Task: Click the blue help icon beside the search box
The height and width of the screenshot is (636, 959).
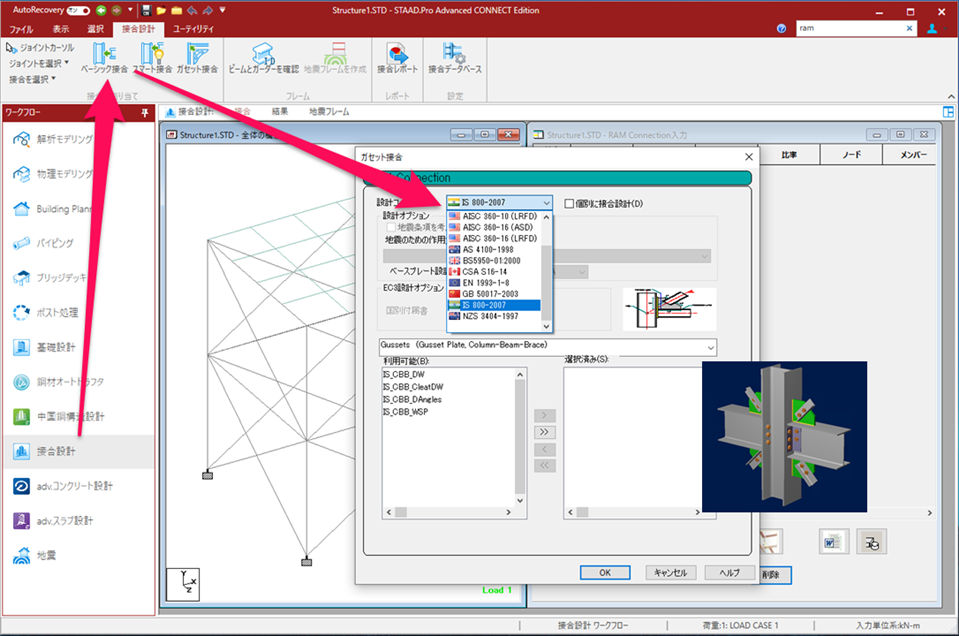Action: click(x=781, y=29)
